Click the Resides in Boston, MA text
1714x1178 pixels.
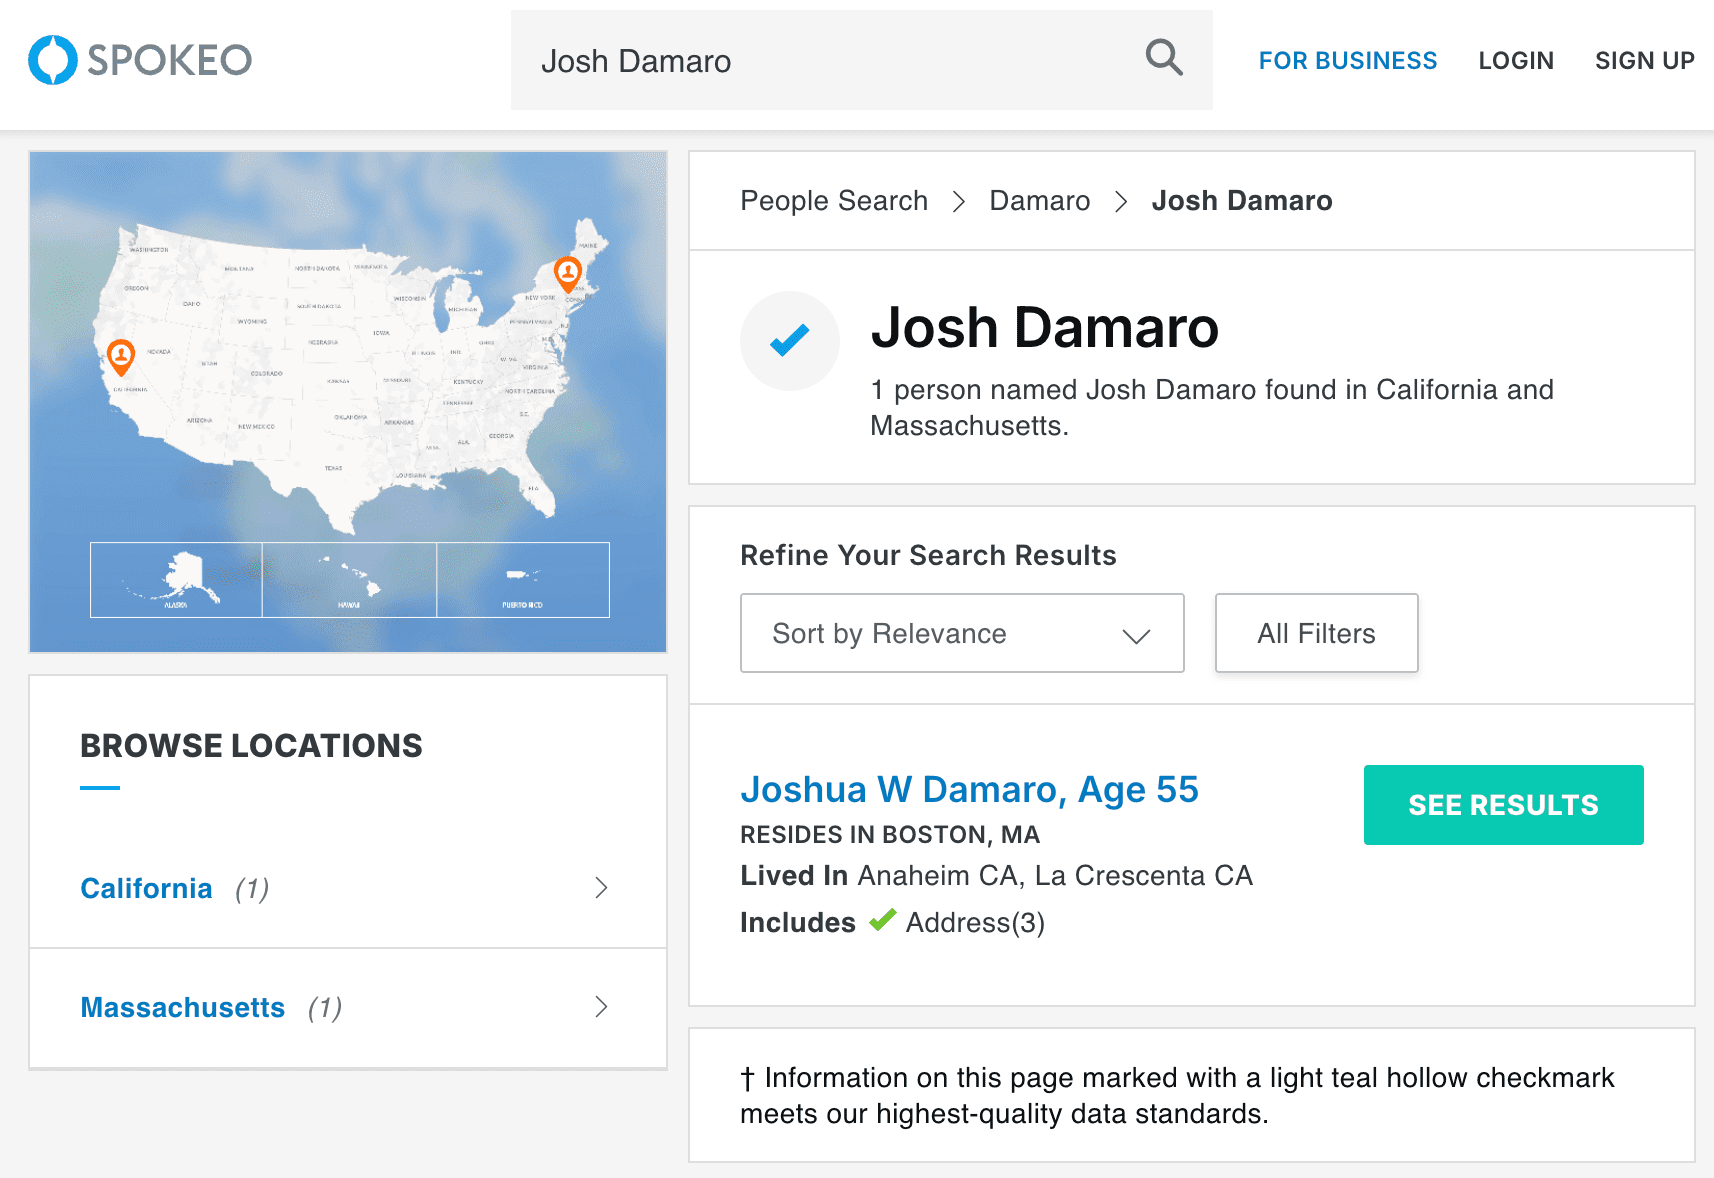[890, 835]
